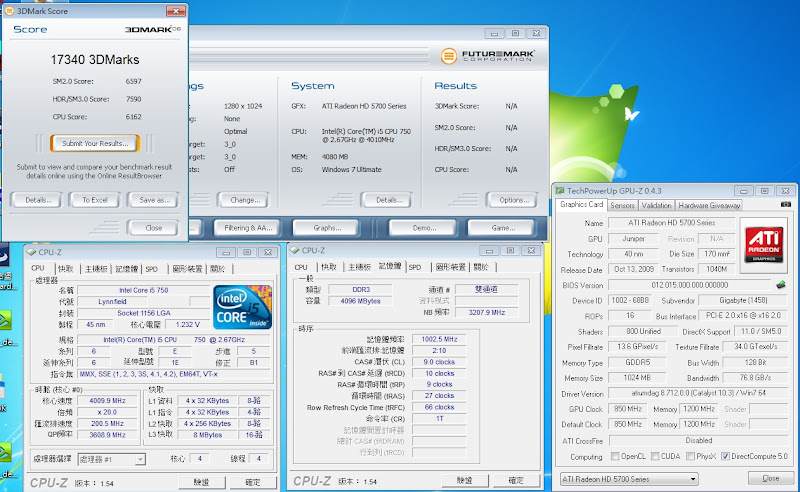Click the 4096 MBytes memory size value
Image resolution: width=800 pixels, height=492 pixels.
[360, 301]
